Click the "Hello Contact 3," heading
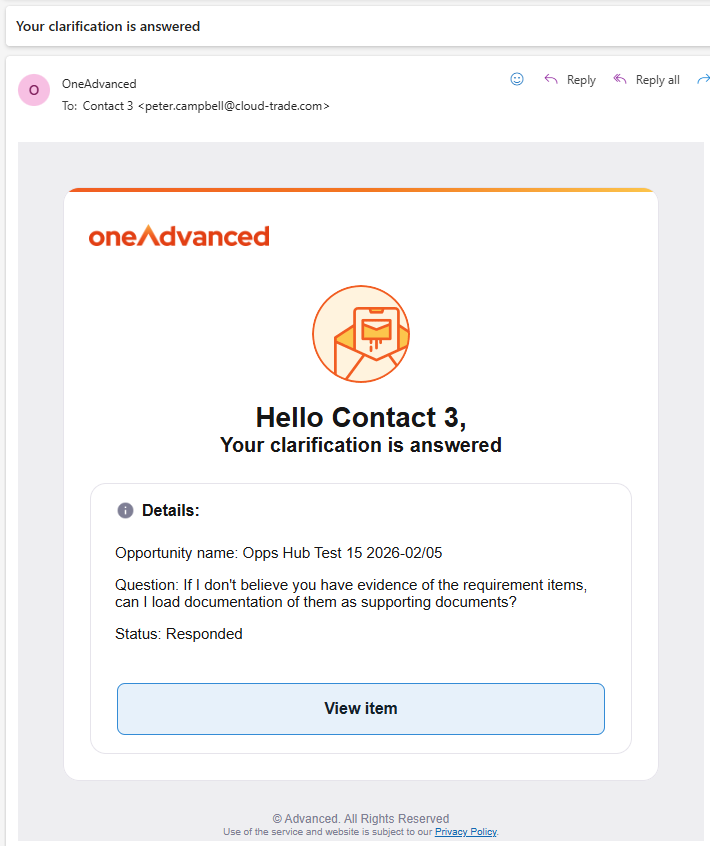The height and width of the screenshot is (846, 710). point(361,417)
